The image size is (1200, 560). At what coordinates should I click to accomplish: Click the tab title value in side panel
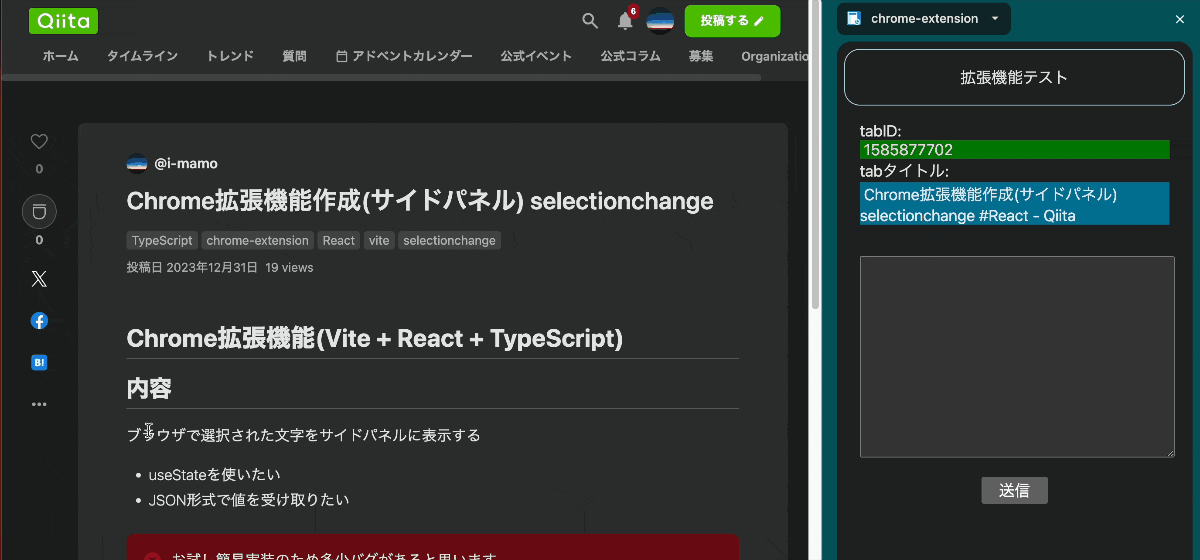pyautogui.click(x=1014, y=204)
